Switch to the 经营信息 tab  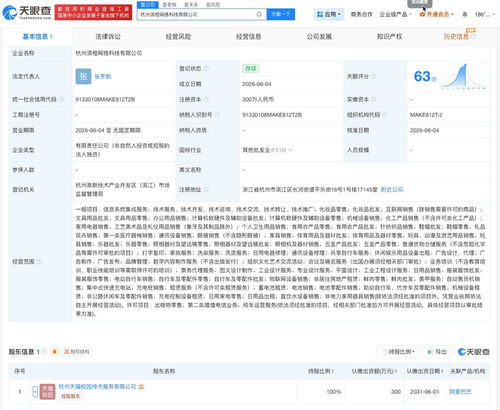(248, 37)
